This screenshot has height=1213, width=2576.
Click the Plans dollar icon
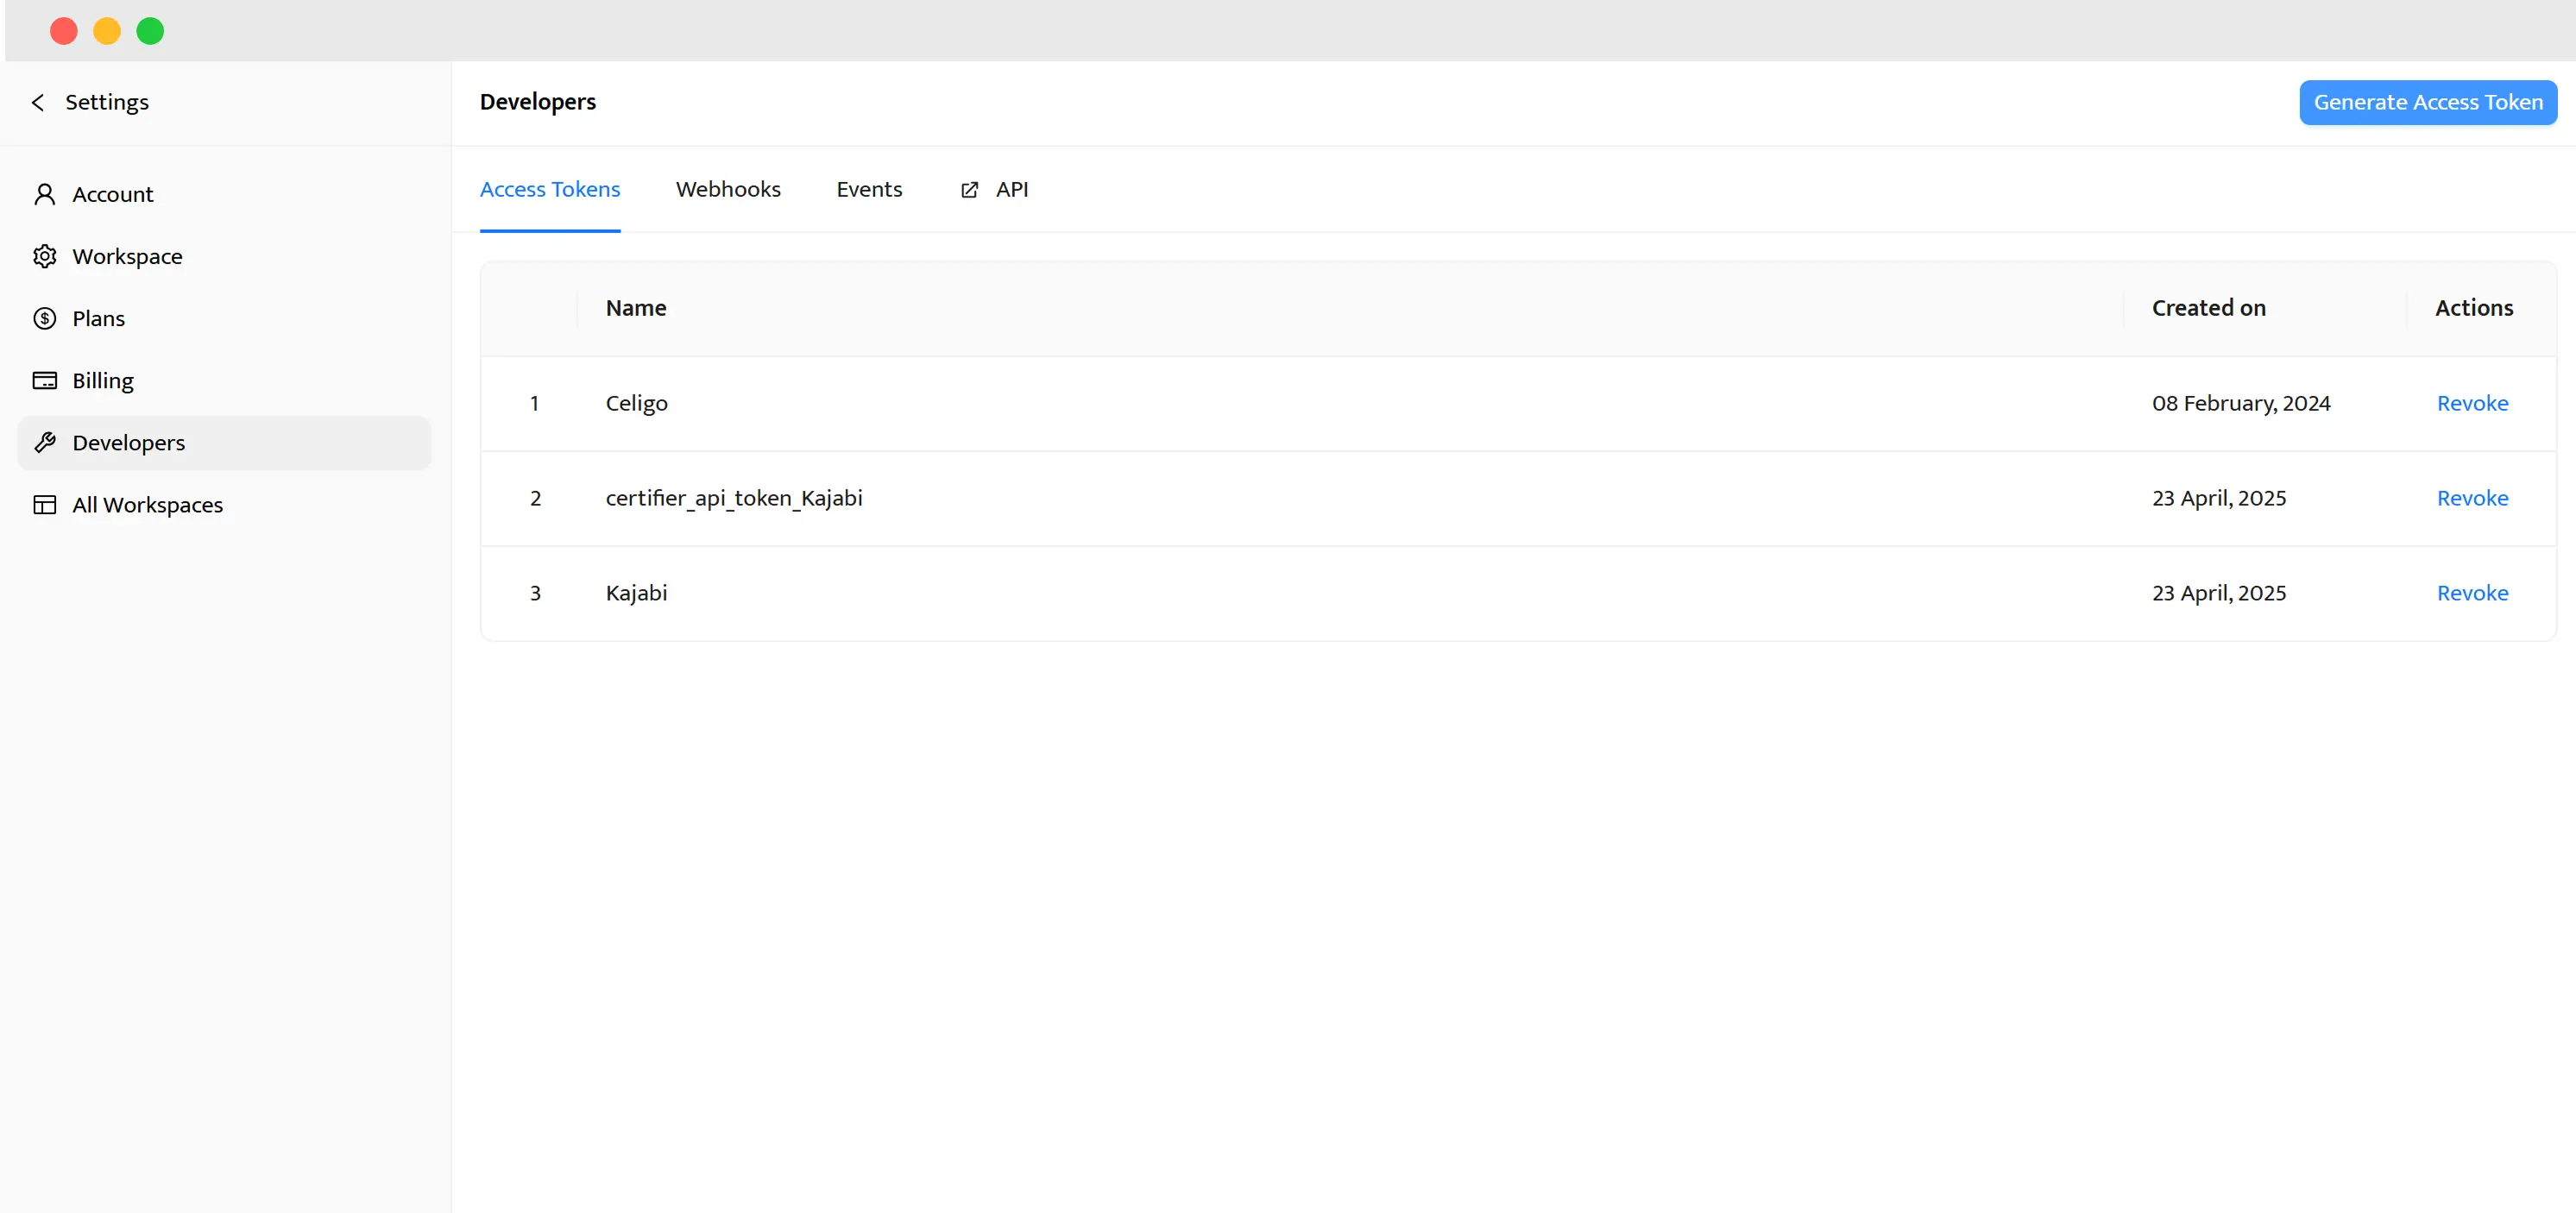[45, 318]
